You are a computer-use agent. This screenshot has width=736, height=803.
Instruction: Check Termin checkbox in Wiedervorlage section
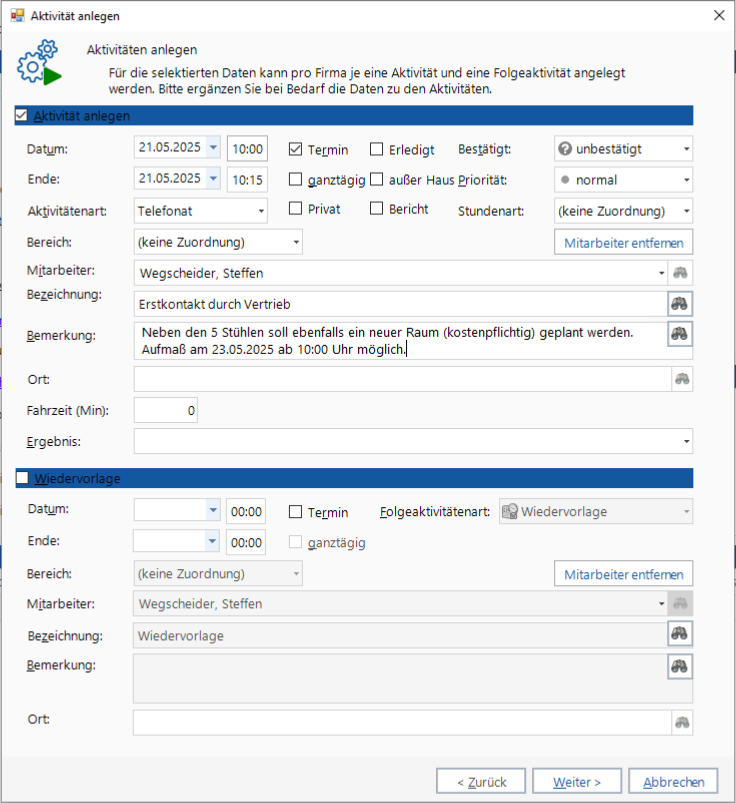pos(296,512)
